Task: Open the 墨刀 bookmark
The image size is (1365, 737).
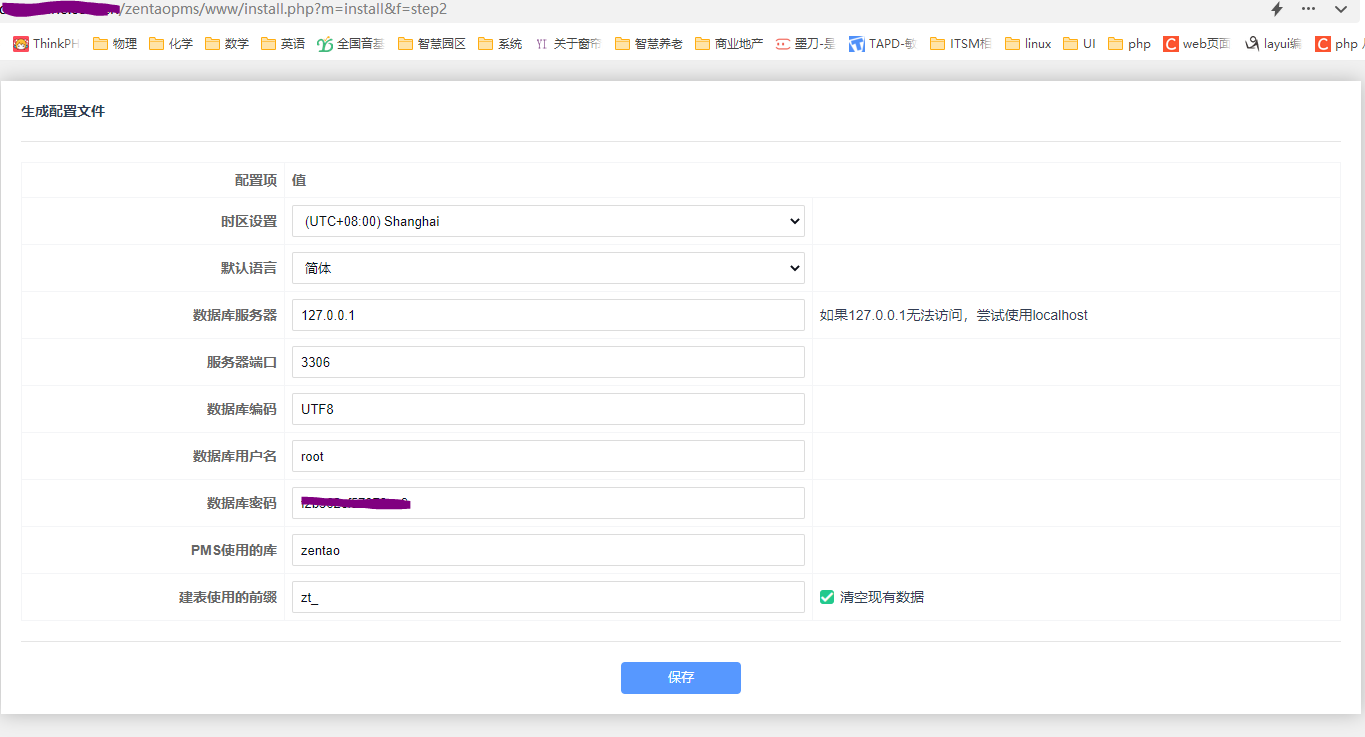Action: [805, 44]
